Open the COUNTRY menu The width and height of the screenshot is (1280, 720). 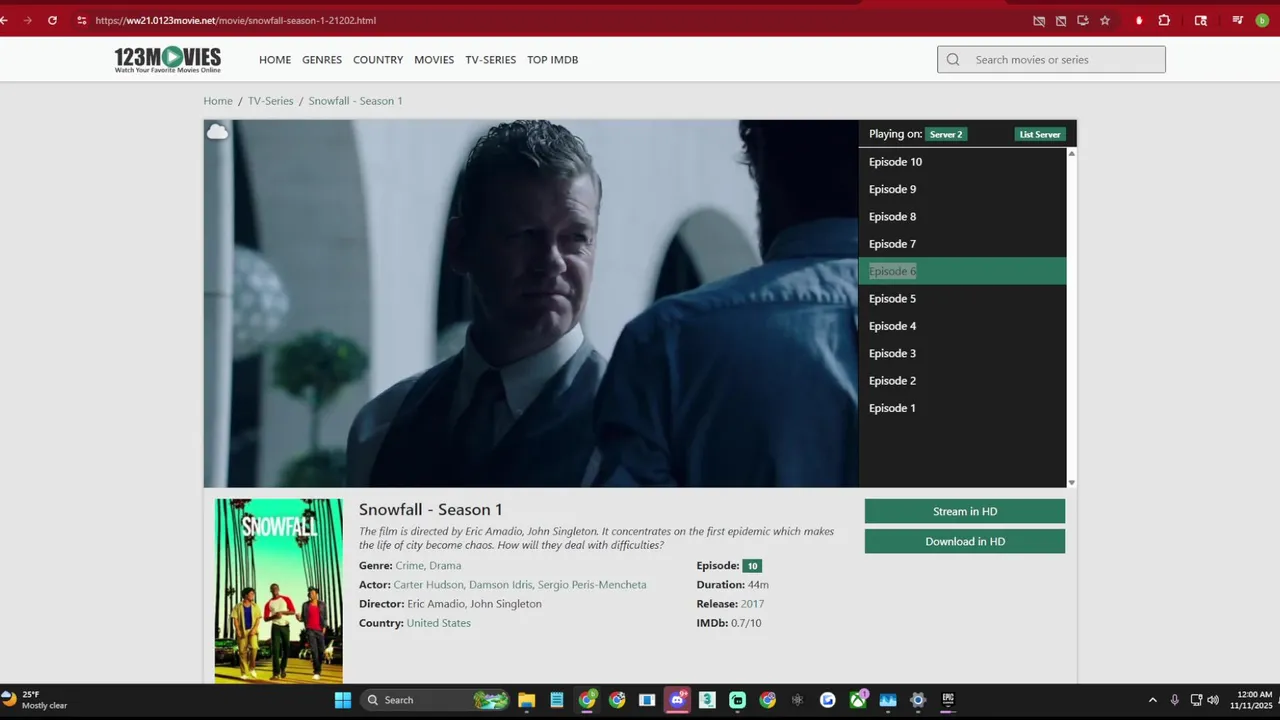point(378,60)
